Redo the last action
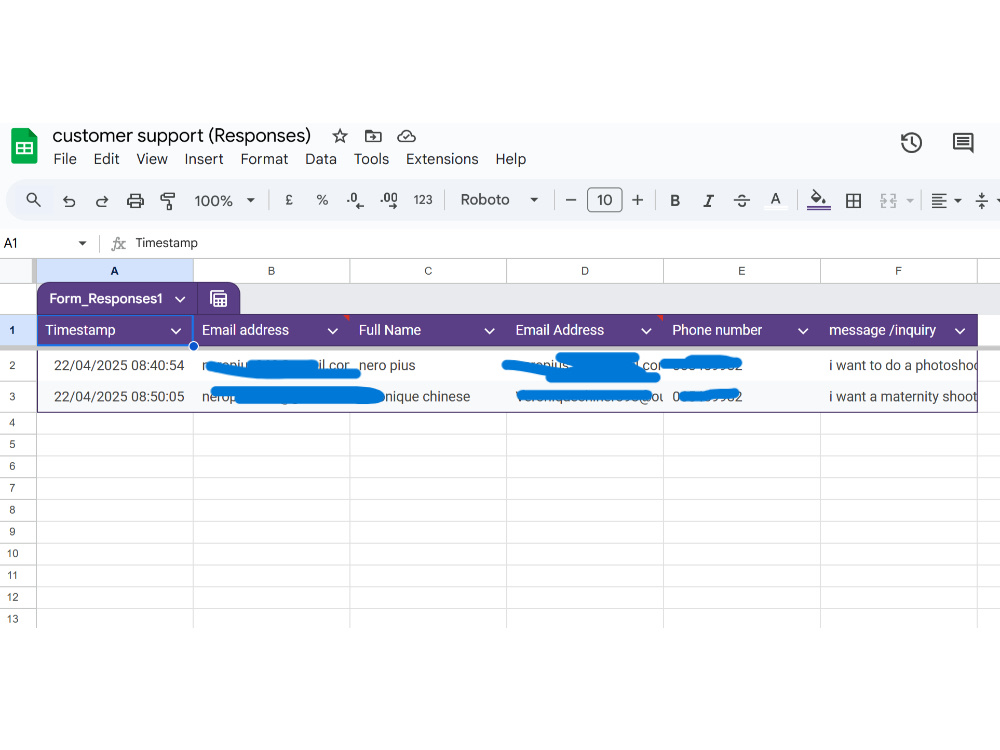Viewport: 1000px width, 750px height. 102,201
